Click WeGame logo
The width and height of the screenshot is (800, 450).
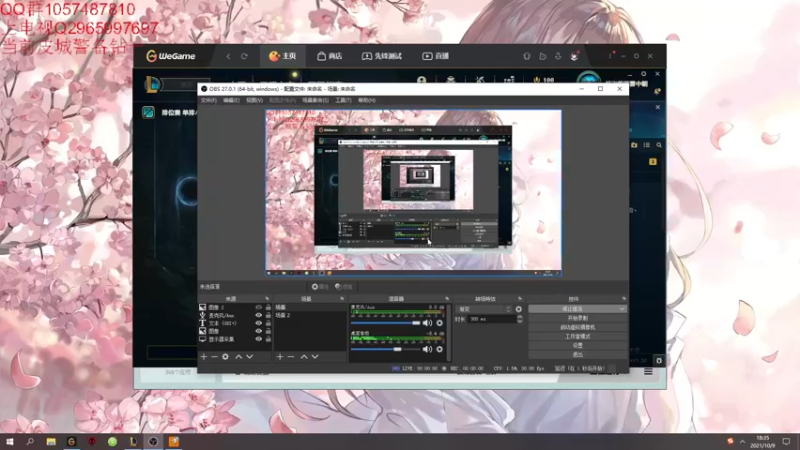170,56
